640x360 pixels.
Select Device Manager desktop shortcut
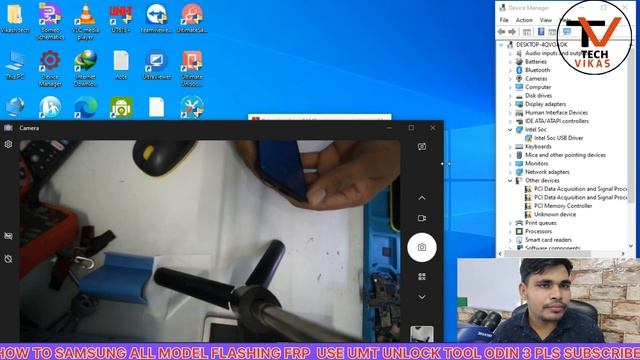pos(50,68)
